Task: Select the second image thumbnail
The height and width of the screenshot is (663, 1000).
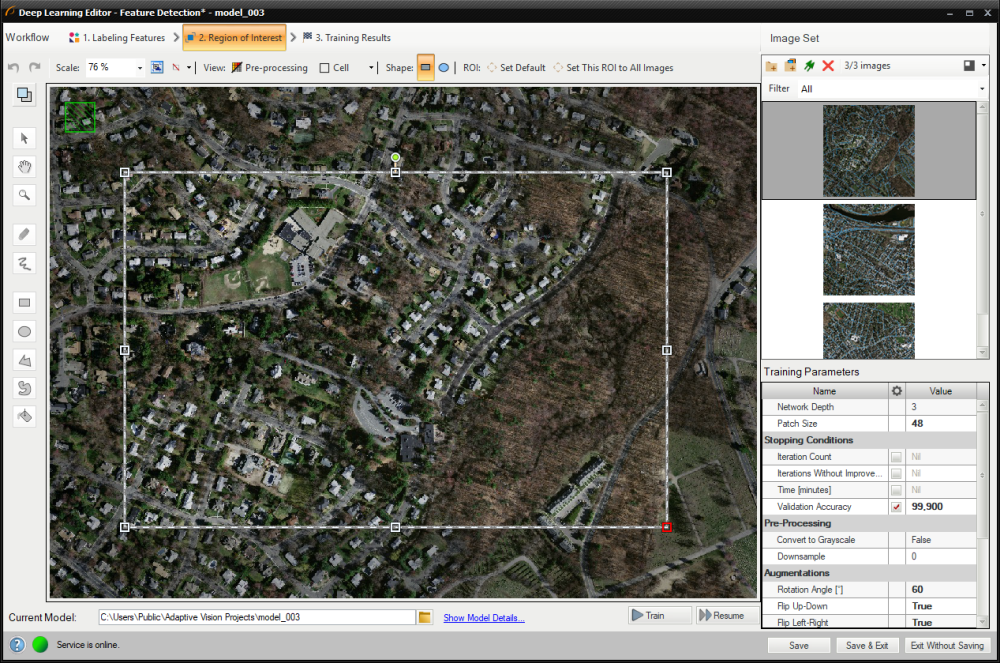Action: pos(868,250)
